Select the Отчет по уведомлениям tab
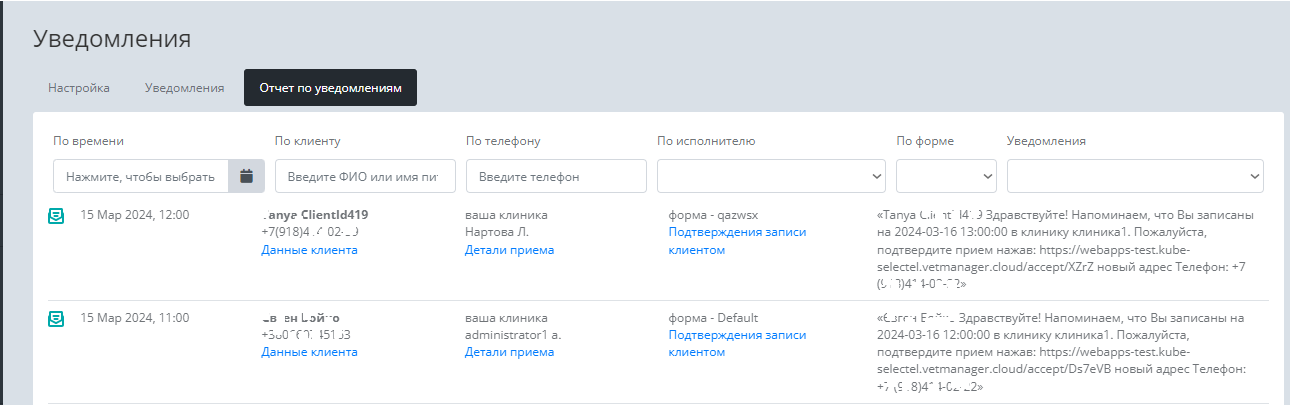 click(x=330, y=88)
